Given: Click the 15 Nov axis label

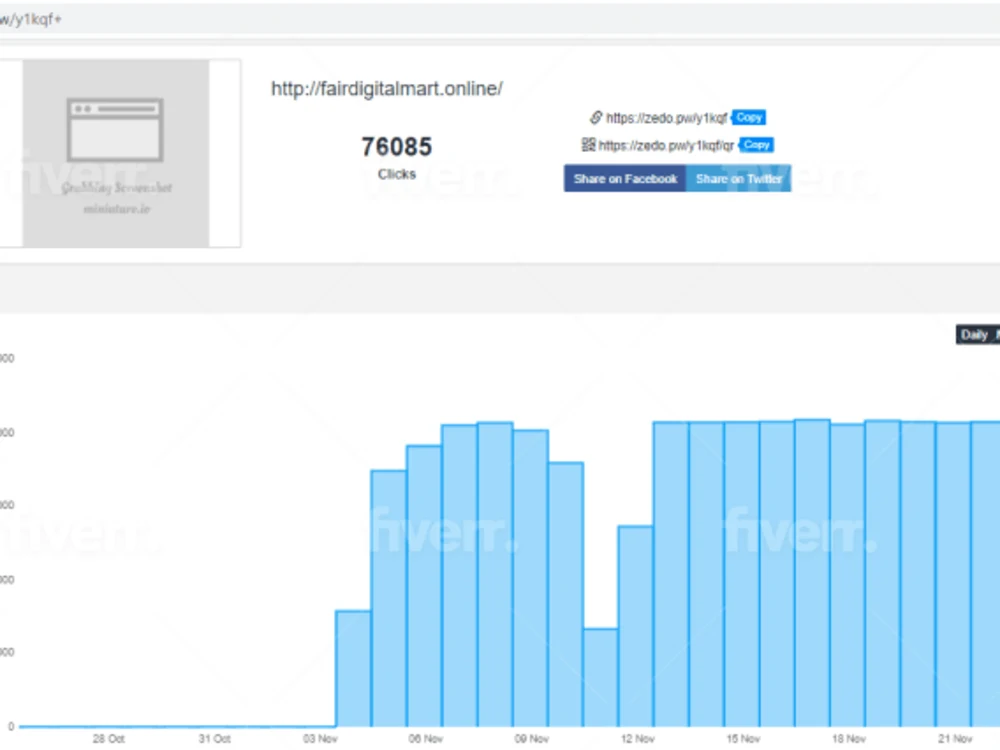Looking at the screenshot, I should [x=743, y=739].
